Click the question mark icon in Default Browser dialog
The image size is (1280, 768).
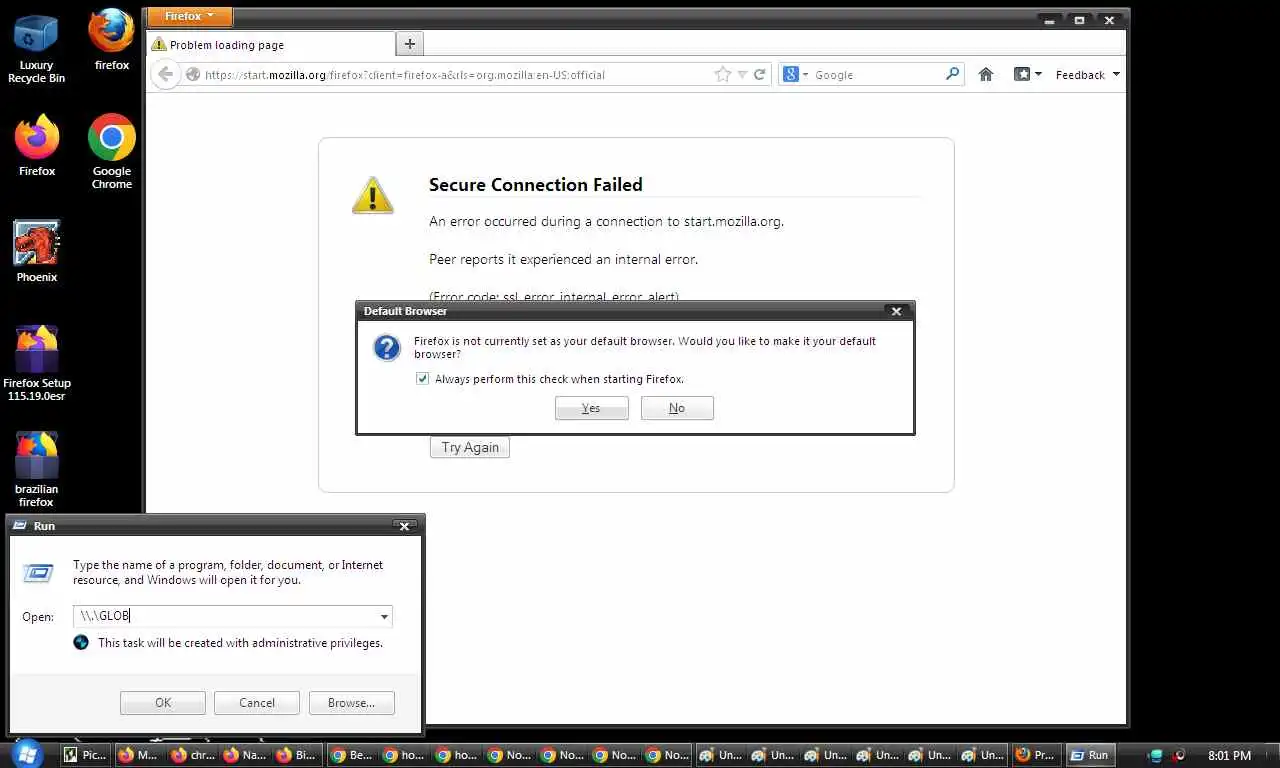coord(387,347)
